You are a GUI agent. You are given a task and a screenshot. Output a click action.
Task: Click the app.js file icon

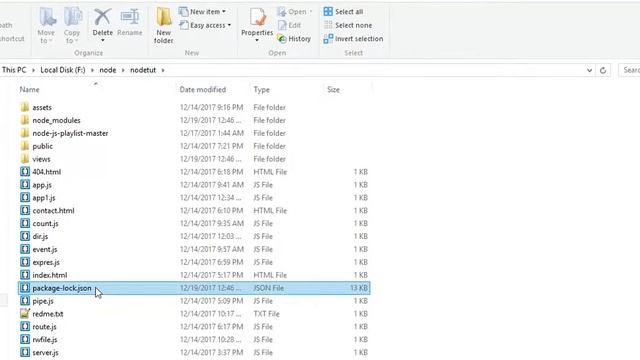coord(25,185)
